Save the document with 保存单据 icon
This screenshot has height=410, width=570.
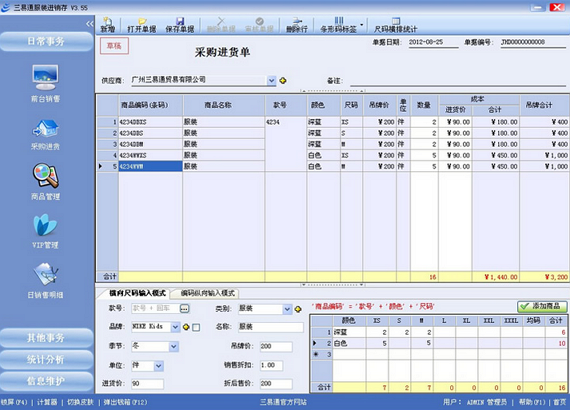pyautogui.click(x=180, y=25)
